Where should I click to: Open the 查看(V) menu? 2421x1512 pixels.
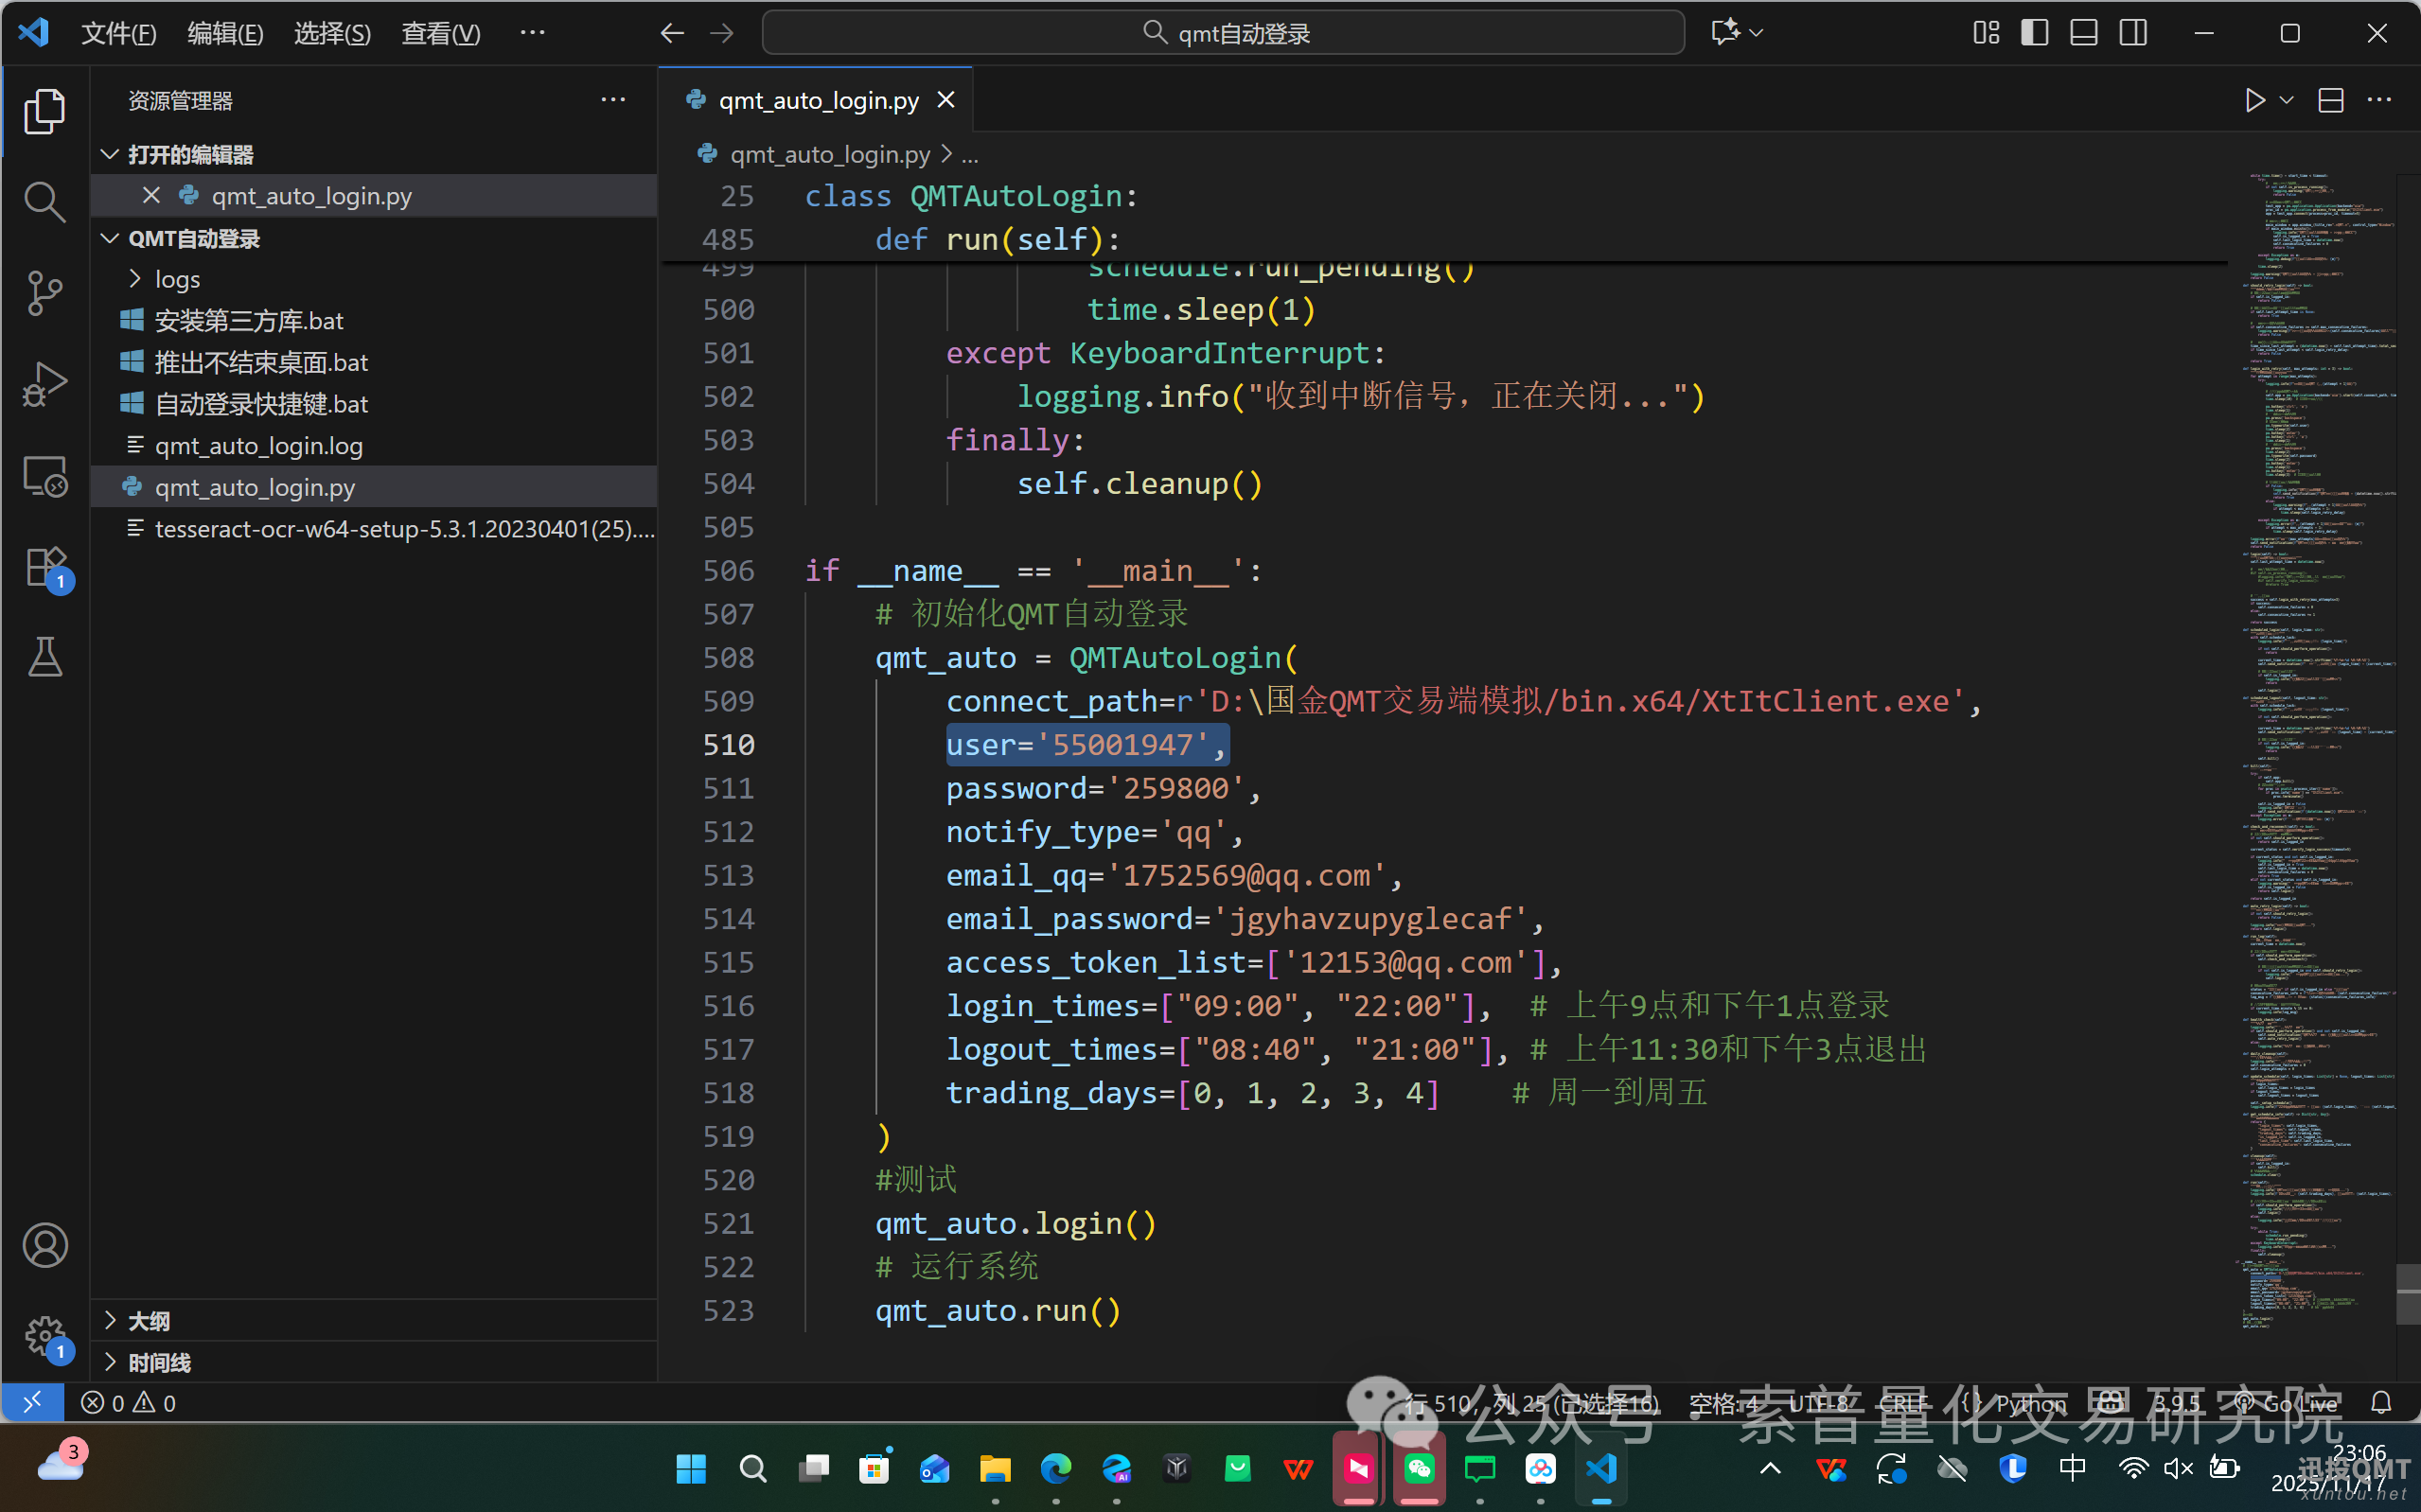[440, 33]
